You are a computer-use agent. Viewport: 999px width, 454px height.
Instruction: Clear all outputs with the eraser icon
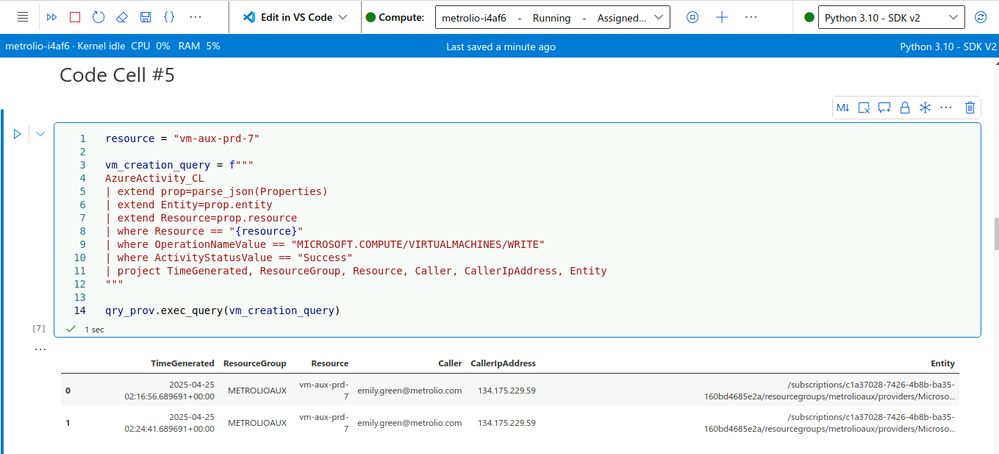(x=122, y=17)
